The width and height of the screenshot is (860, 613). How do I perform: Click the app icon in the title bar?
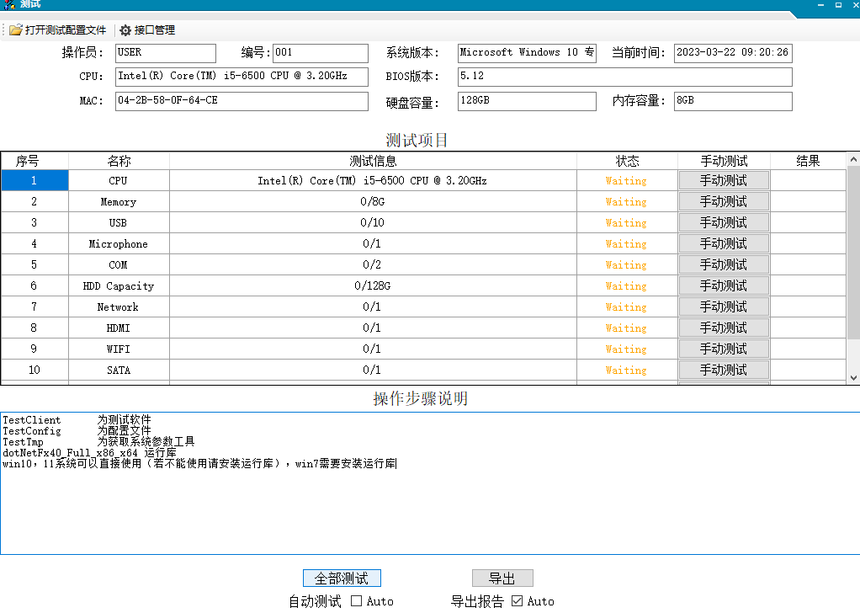coord(9,5)
